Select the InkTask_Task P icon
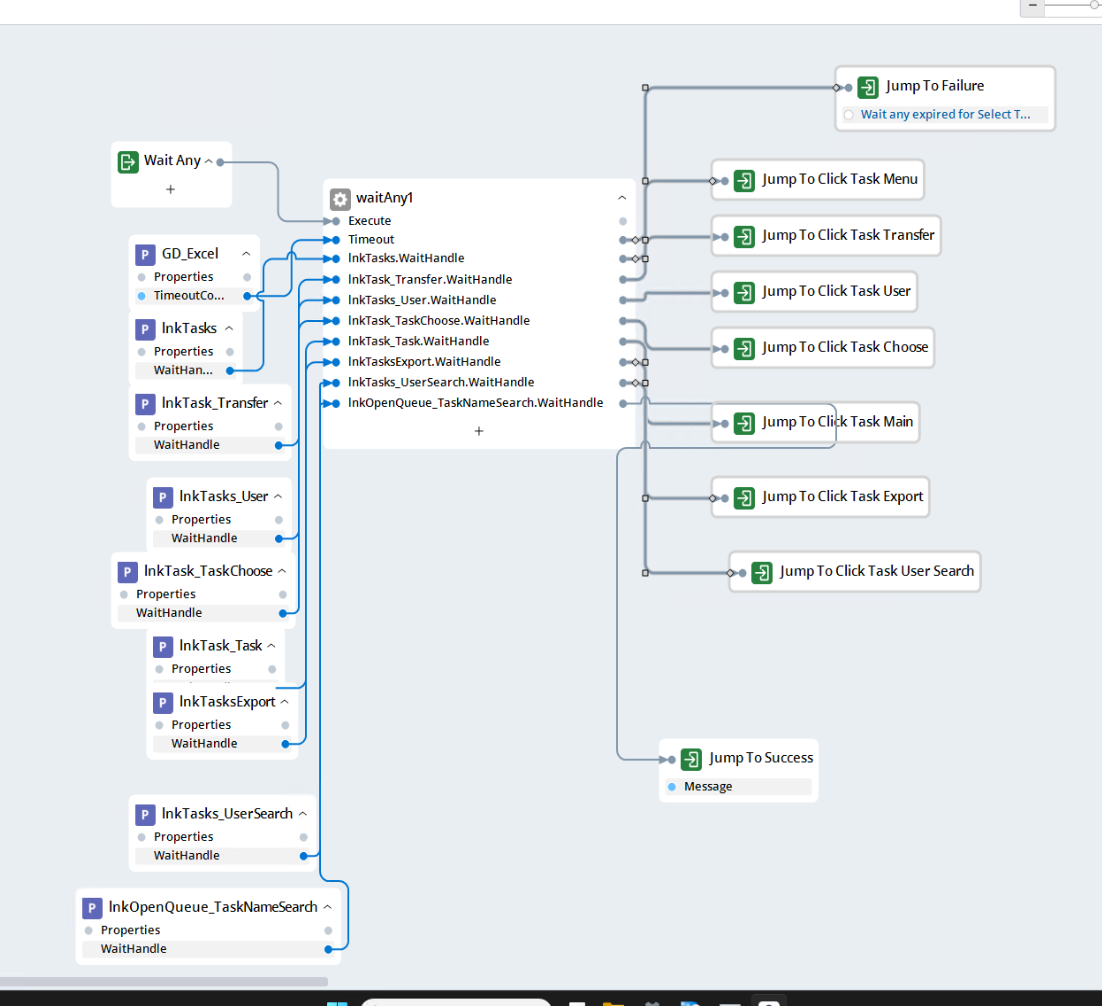This screenshot has width=1102, height=1006. (162, 646)
